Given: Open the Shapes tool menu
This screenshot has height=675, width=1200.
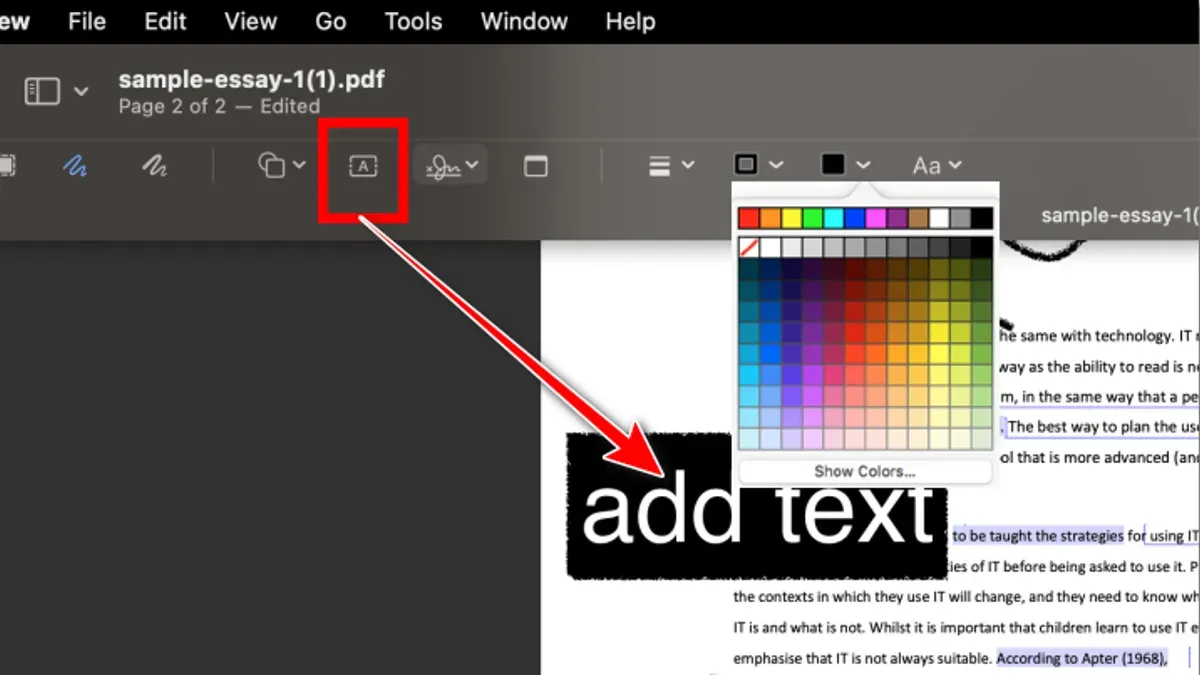Looking at the screenshot, I should coord(281,166).
